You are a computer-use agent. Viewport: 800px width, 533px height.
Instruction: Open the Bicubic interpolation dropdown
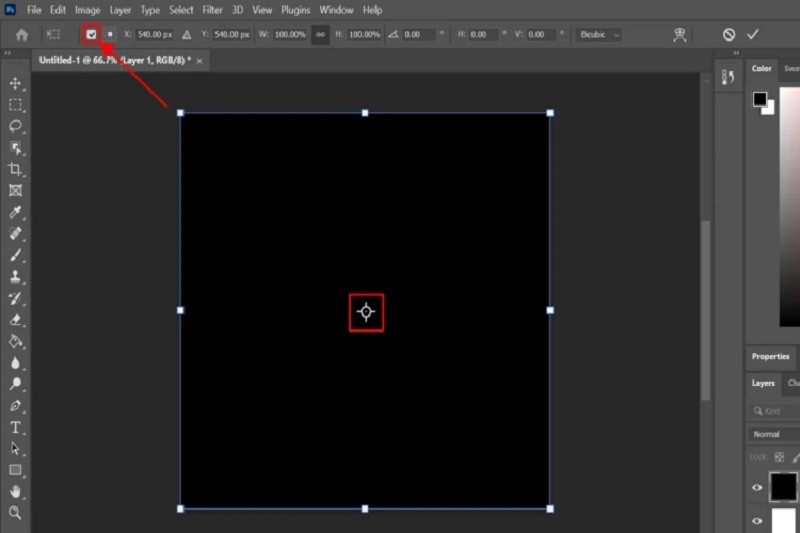tap(599, 34)
